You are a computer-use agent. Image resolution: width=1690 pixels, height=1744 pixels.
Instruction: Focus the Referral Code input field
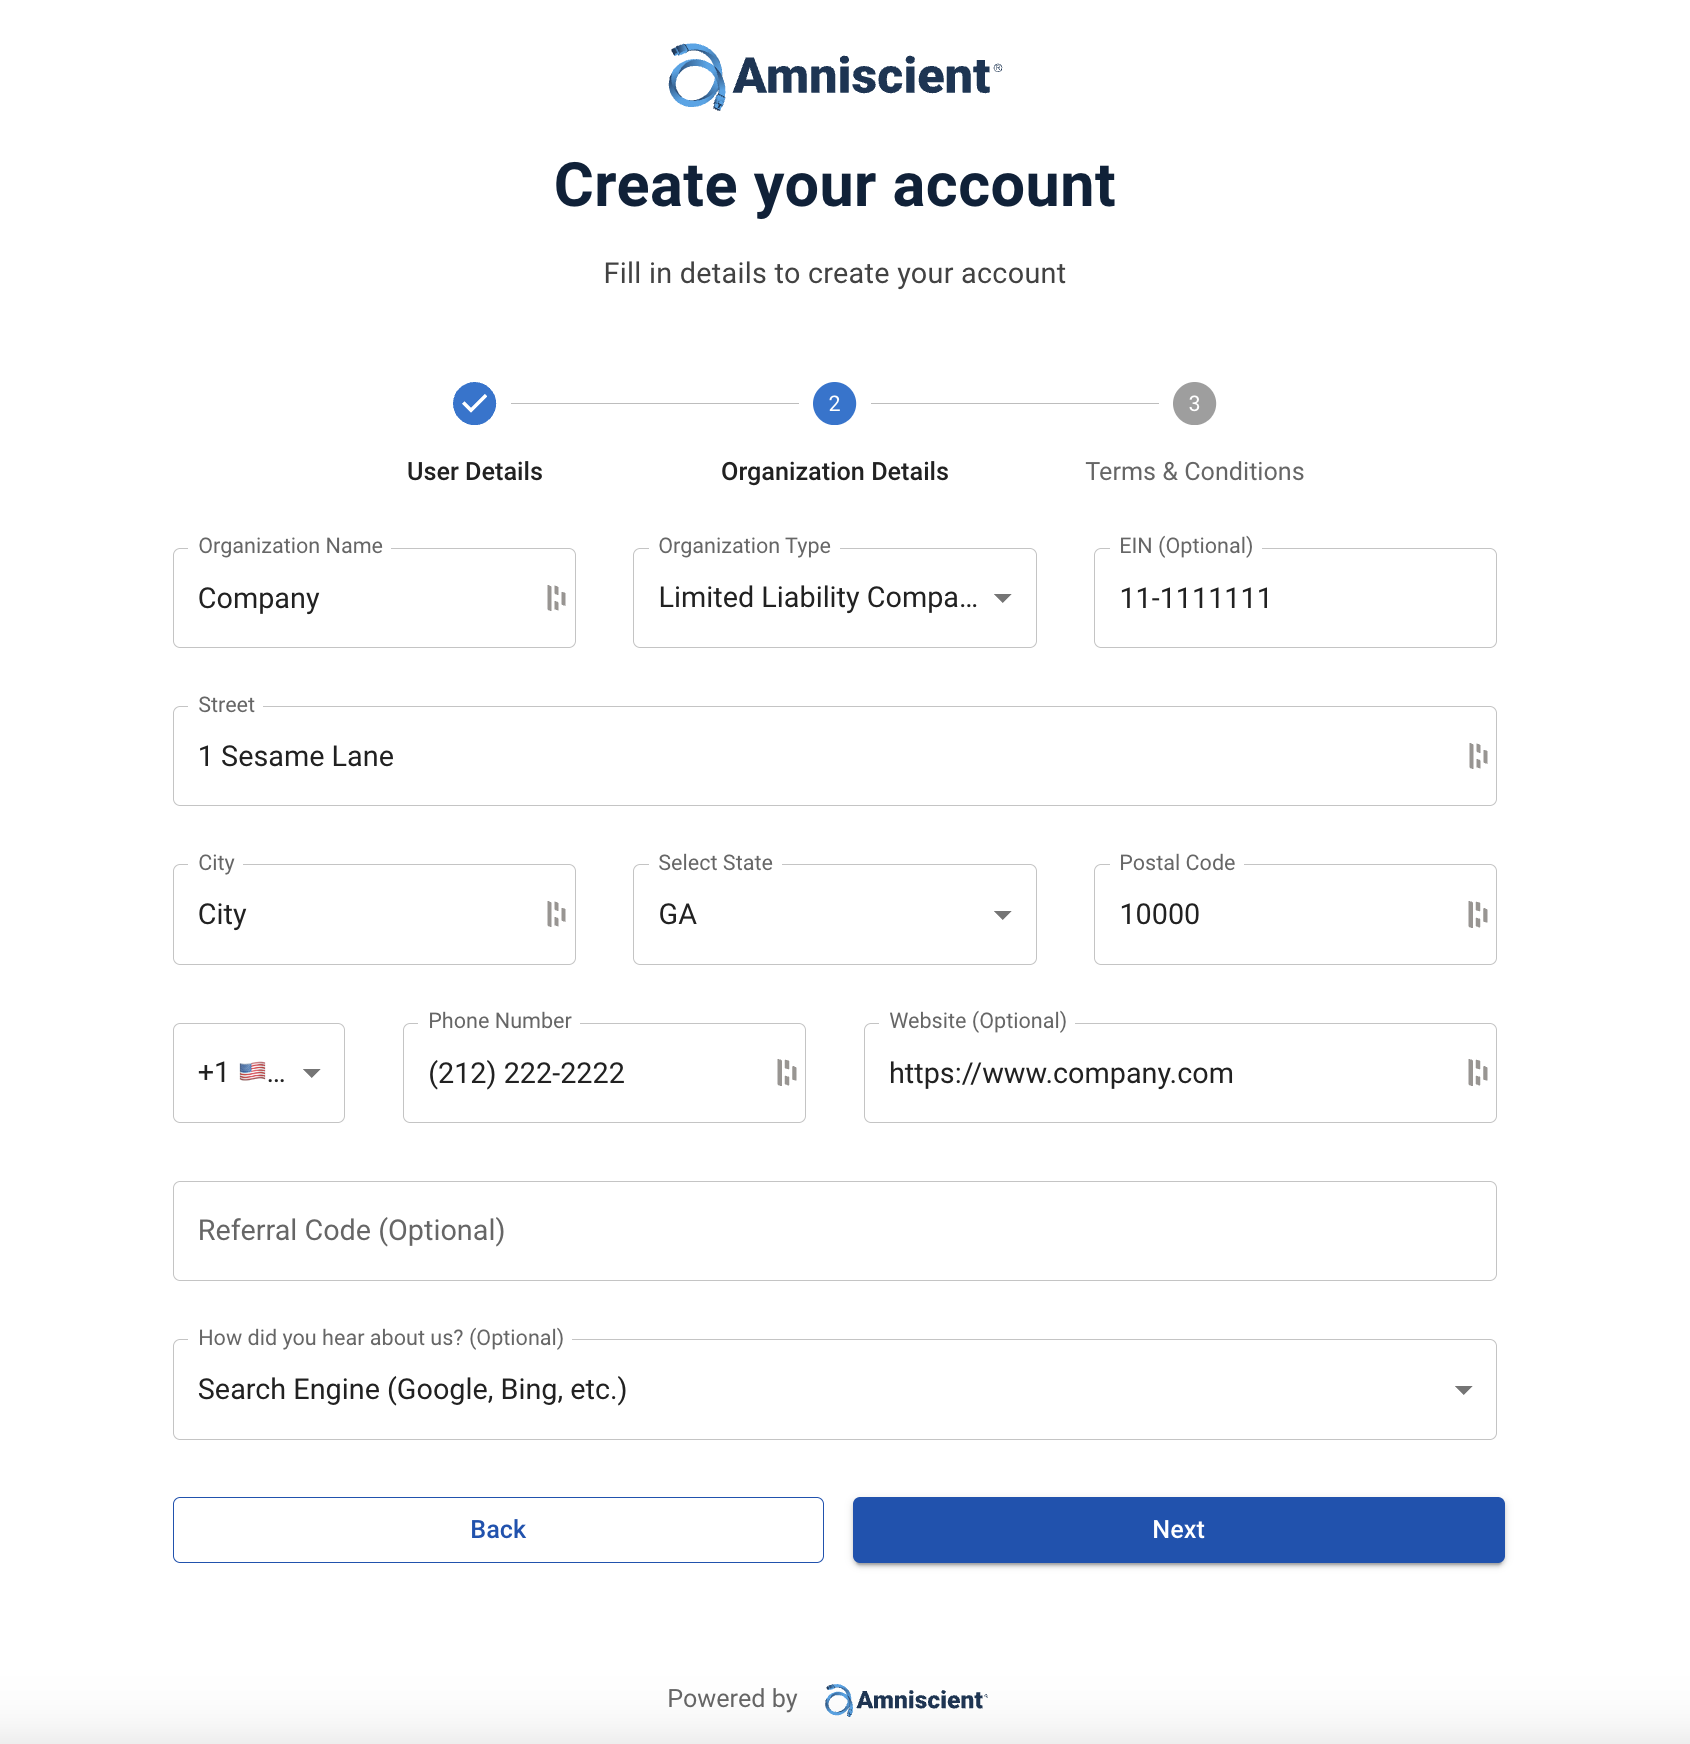click(x=834, y=1231)
